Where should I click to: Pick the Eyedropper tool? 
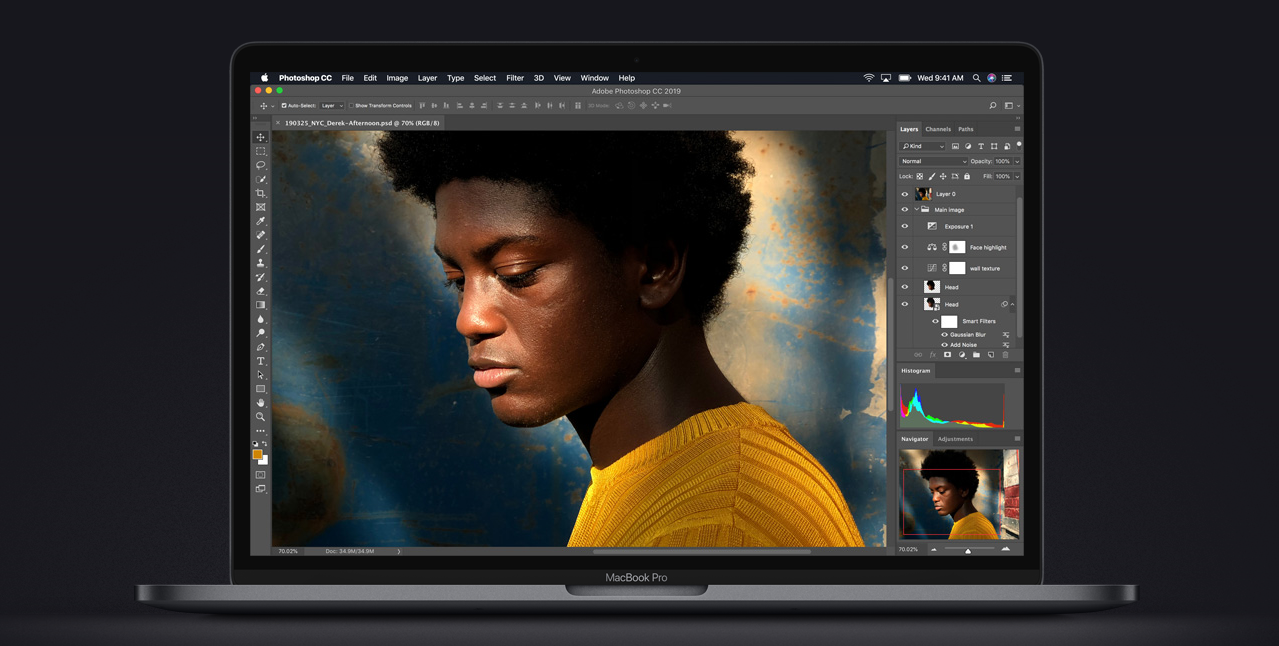point(261,221)
